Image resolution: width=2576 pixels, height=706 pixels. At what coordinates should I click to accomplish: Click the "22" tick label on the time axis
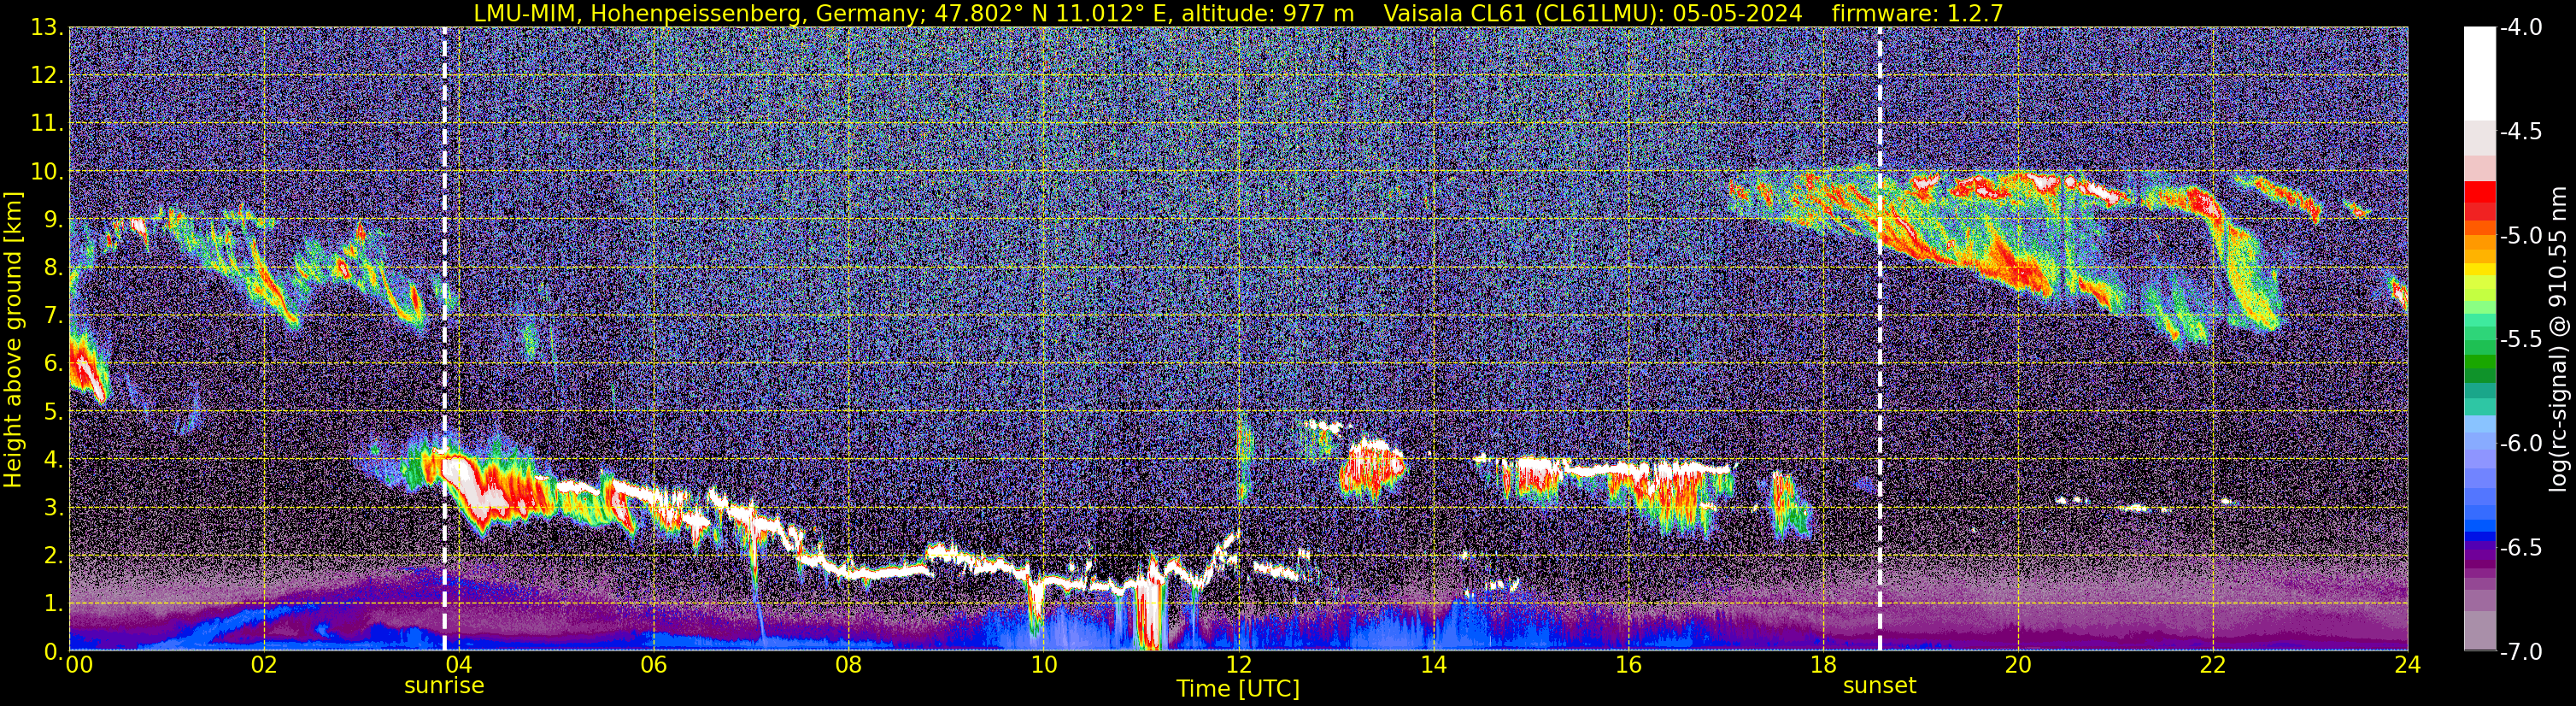click(x=2213, y=665)
